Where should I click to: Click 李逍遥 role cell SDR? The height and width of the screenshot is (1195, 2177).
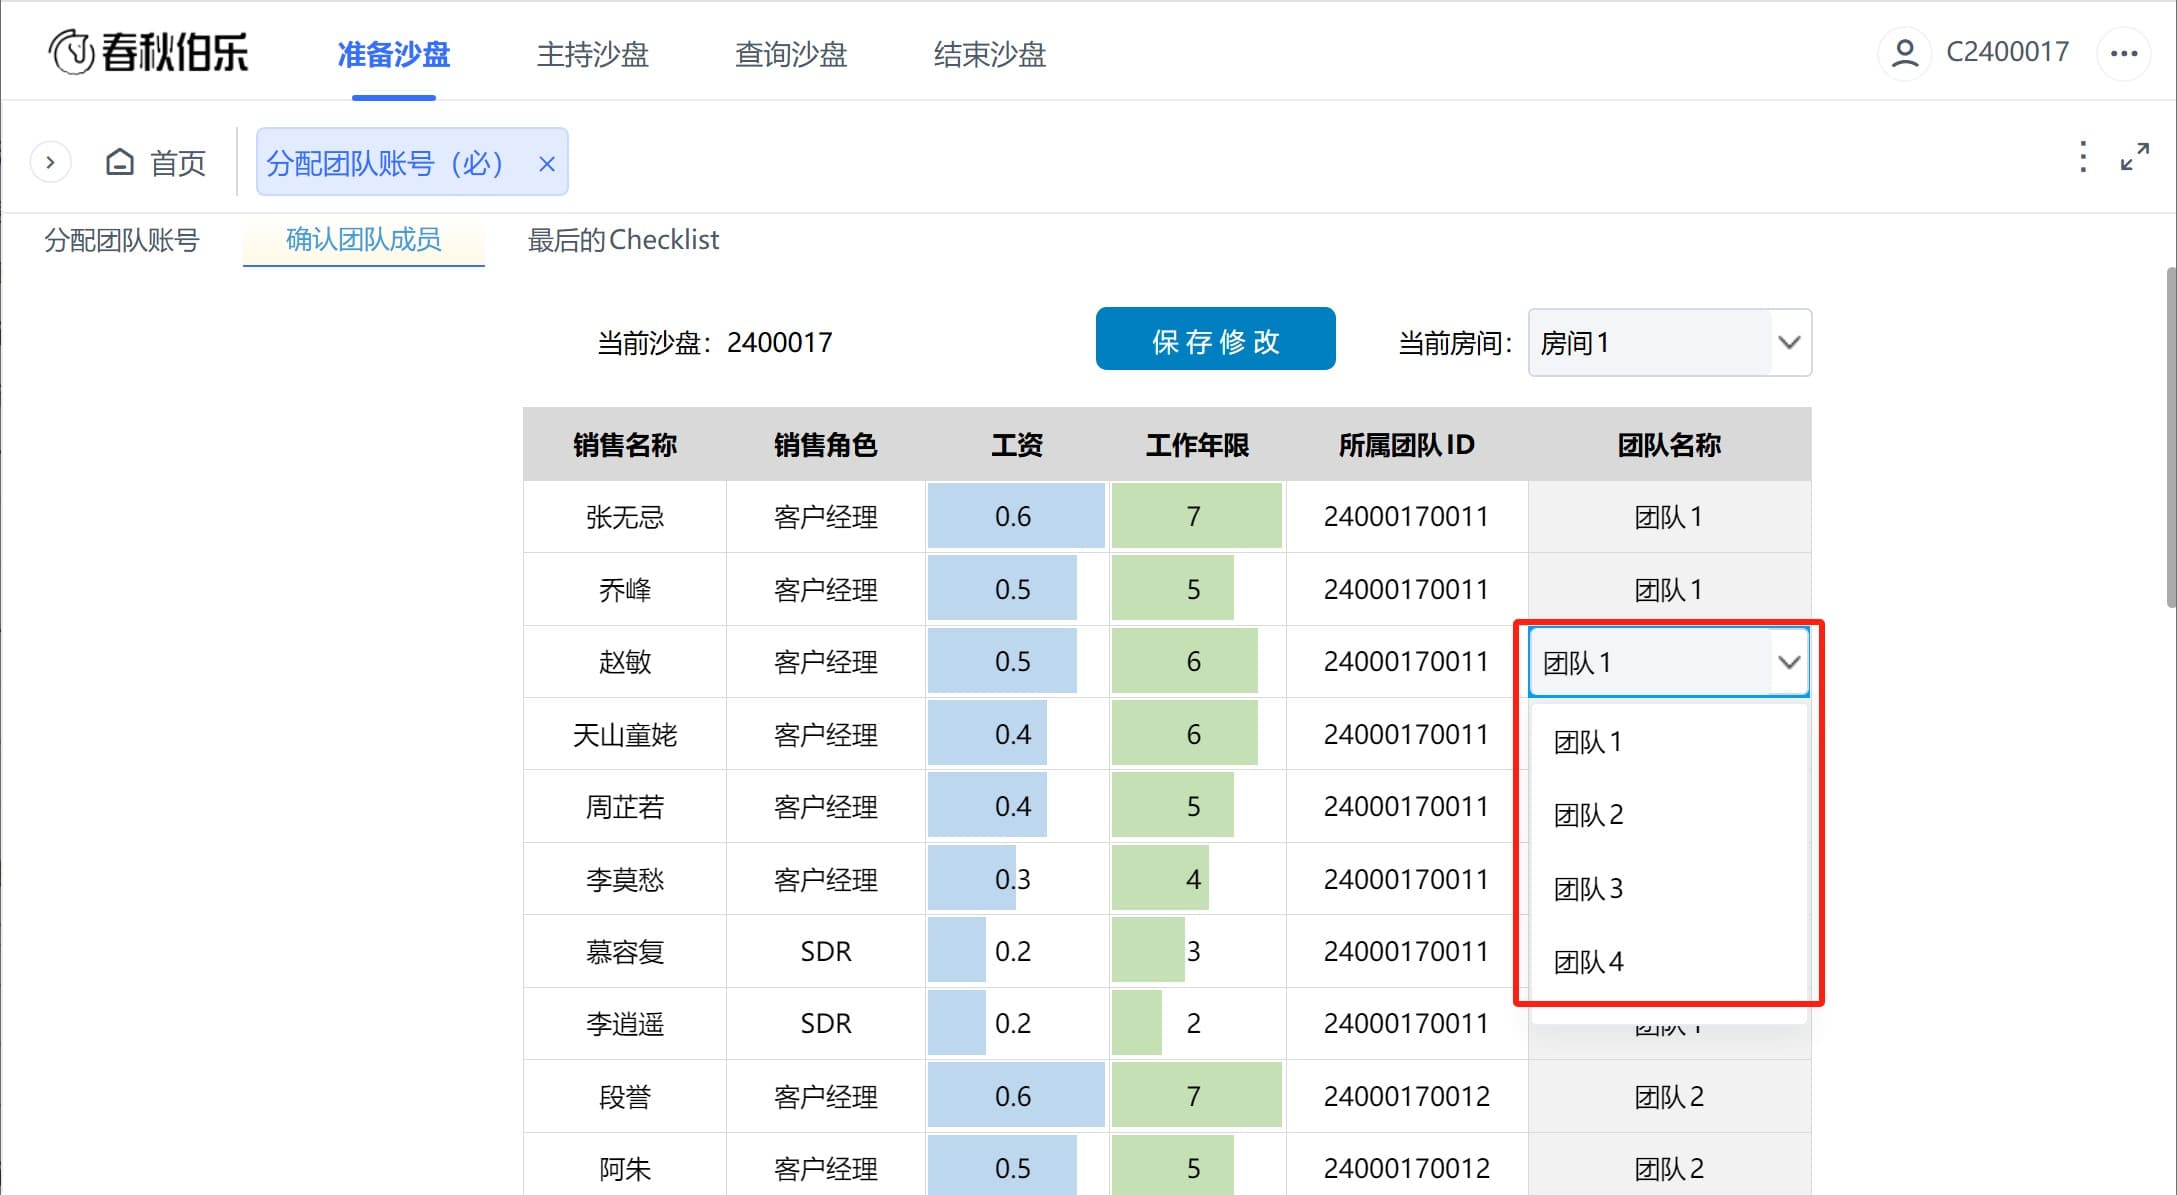pos(826,1024)
